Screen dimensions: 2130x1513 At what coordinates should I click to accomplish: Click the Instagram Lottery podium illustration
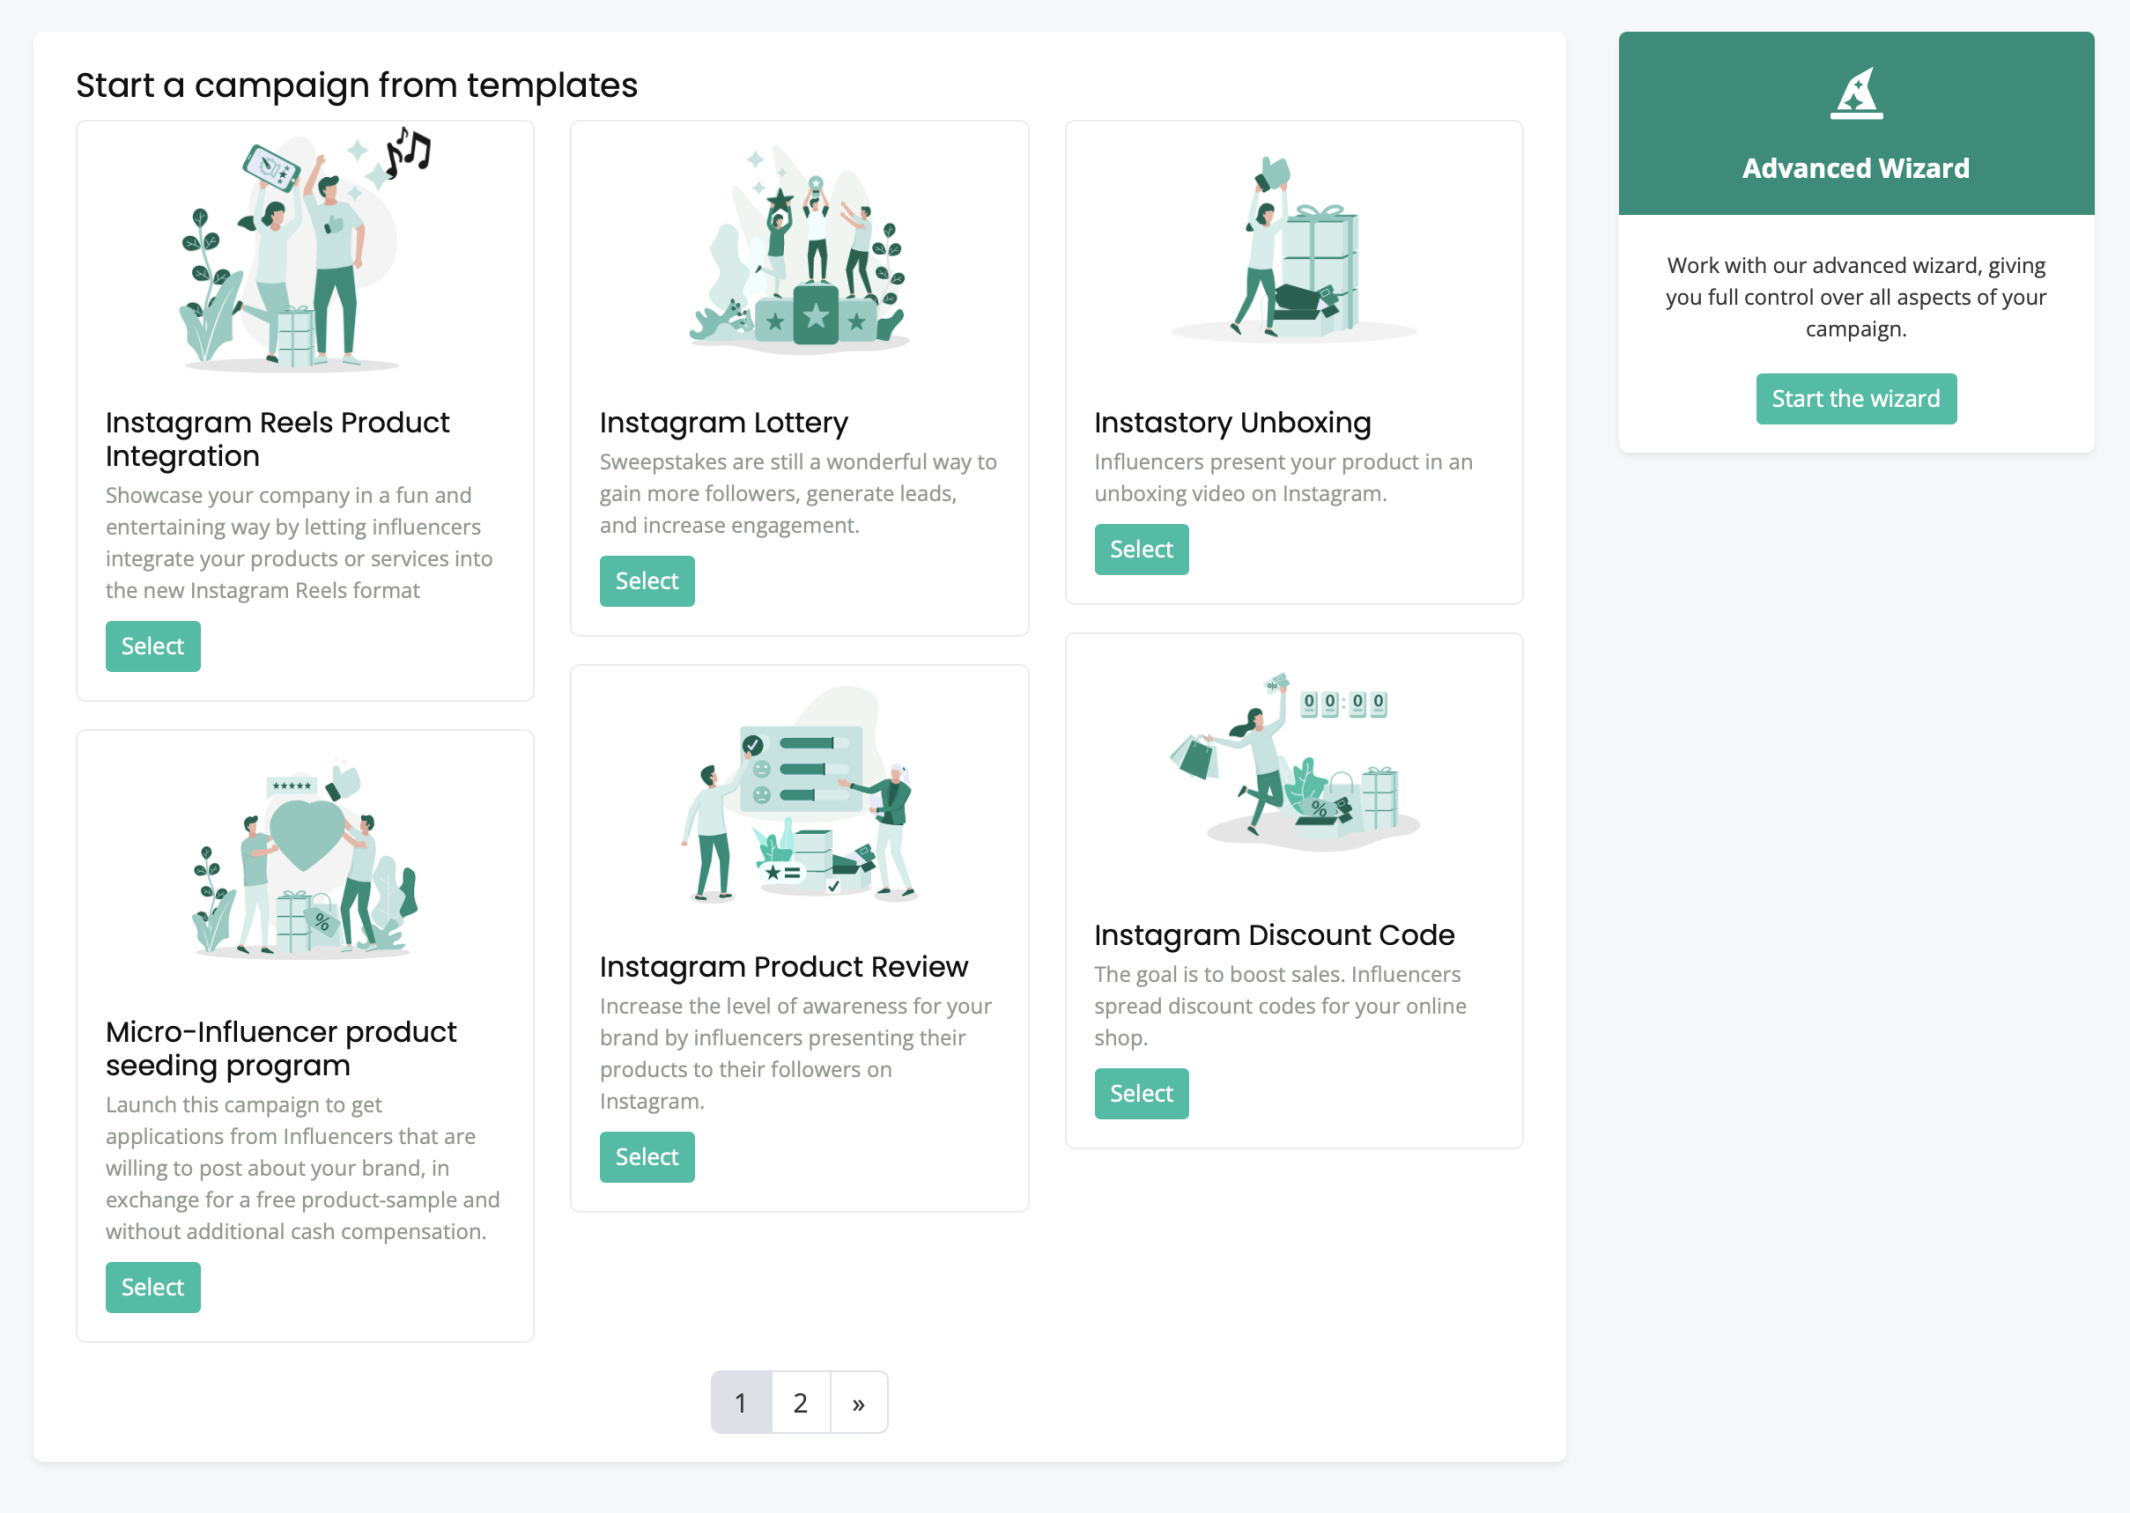(799, 250)
